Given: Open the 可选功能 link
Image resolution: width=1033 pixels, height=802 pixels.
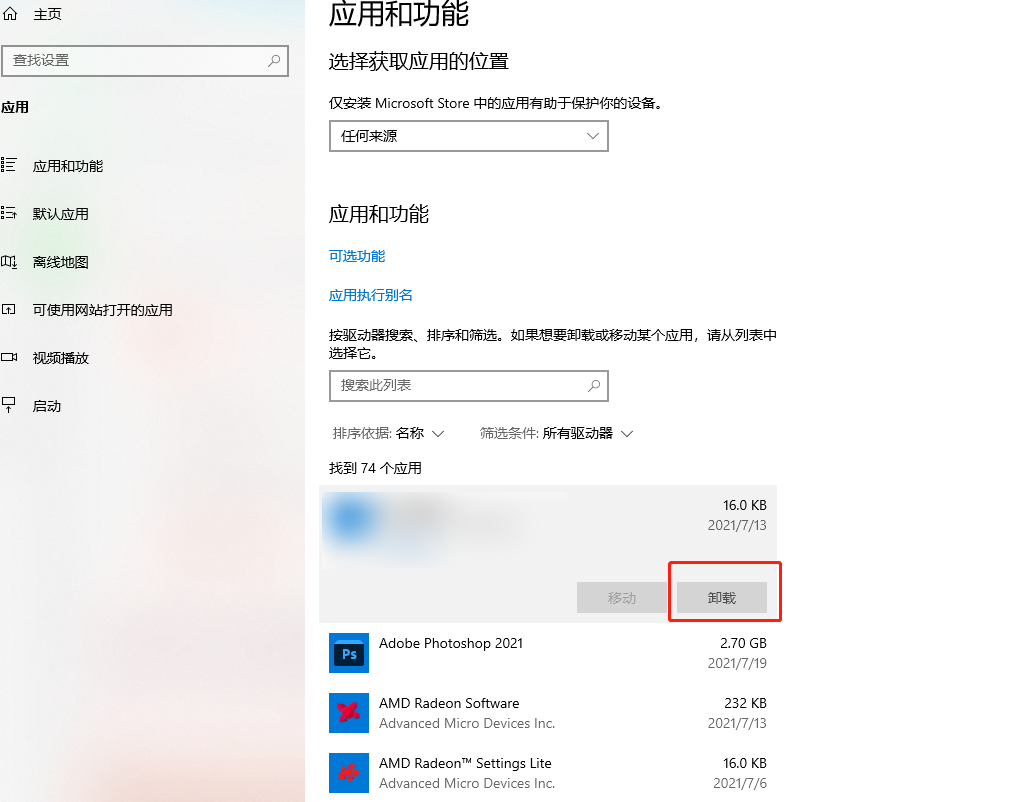Looking at the screenshot, I should [356, 256].
